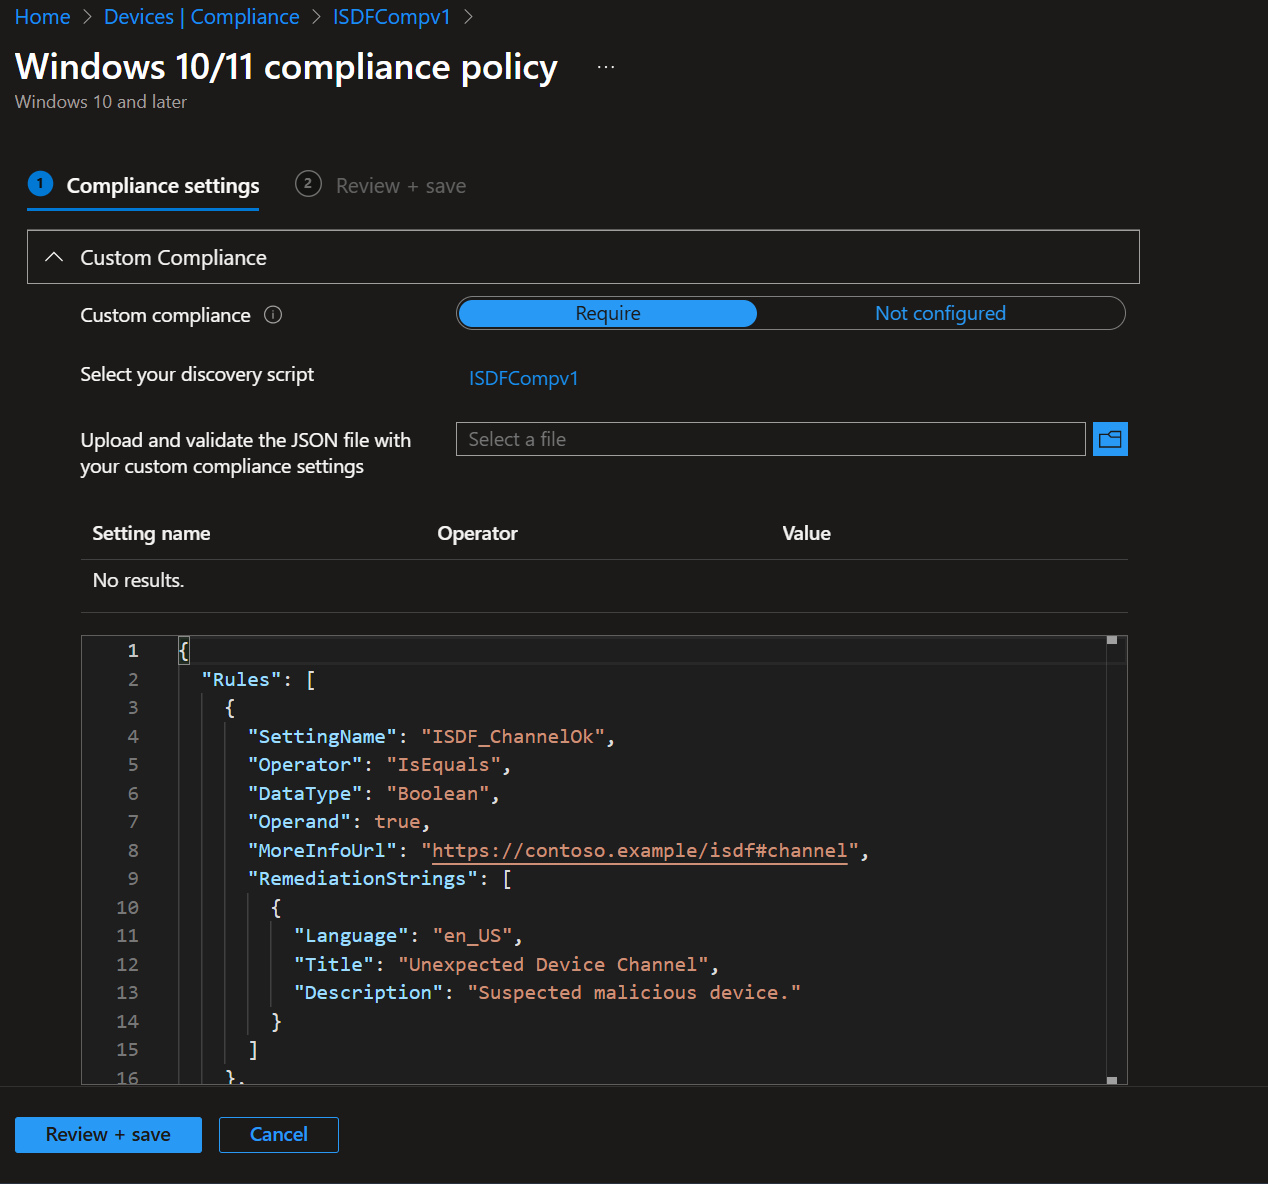Screen dimensions: 1268x1184
Task: Click the "Rules" key on line 2
Action: [x=241, y=679]
